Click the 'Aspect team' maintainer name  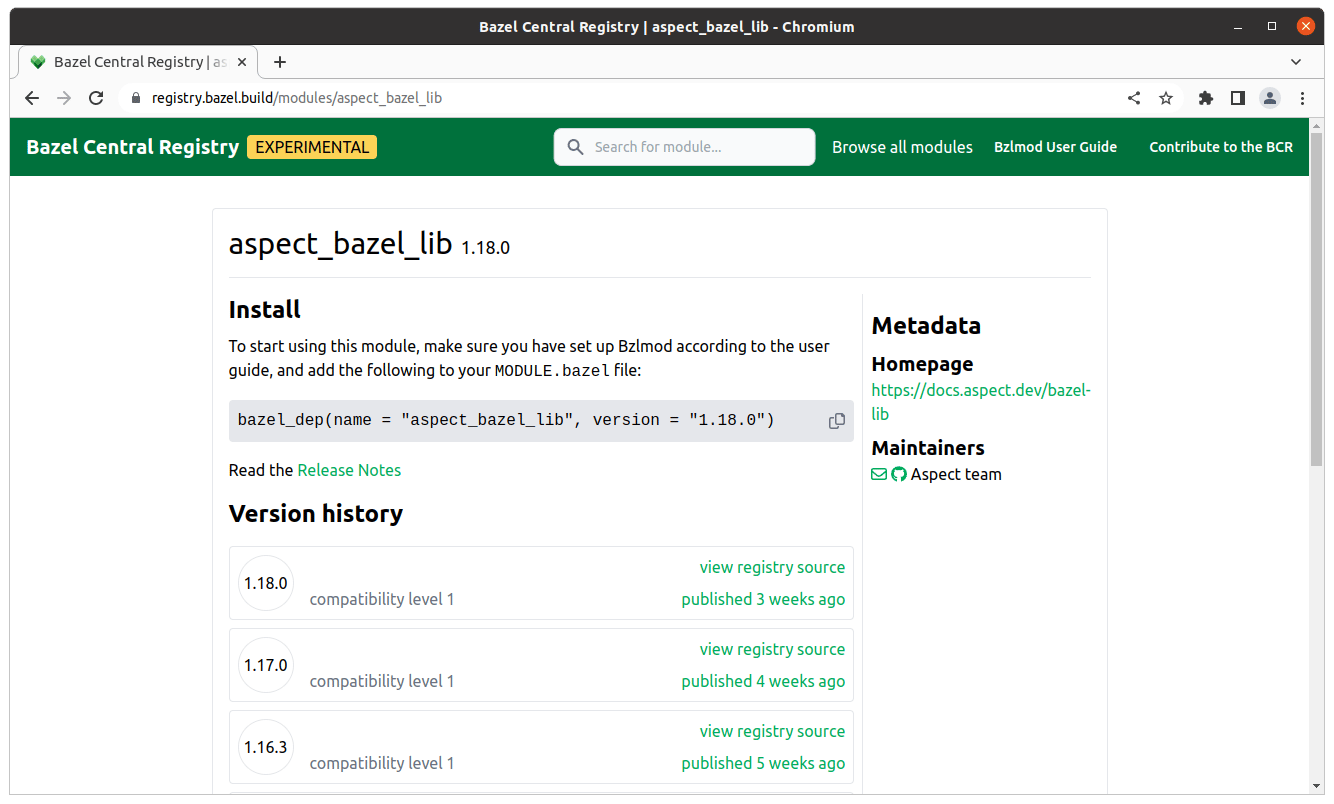[x=956, y=474]
